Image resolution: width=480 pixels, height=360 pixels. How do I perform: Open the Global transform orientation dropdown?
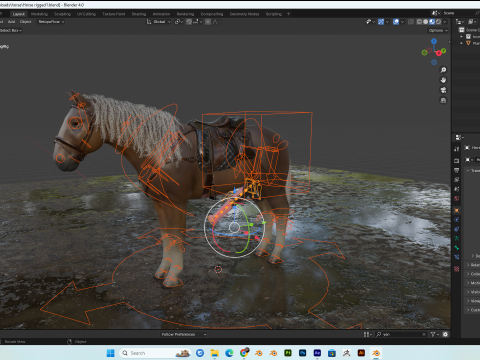click(159, 22)
